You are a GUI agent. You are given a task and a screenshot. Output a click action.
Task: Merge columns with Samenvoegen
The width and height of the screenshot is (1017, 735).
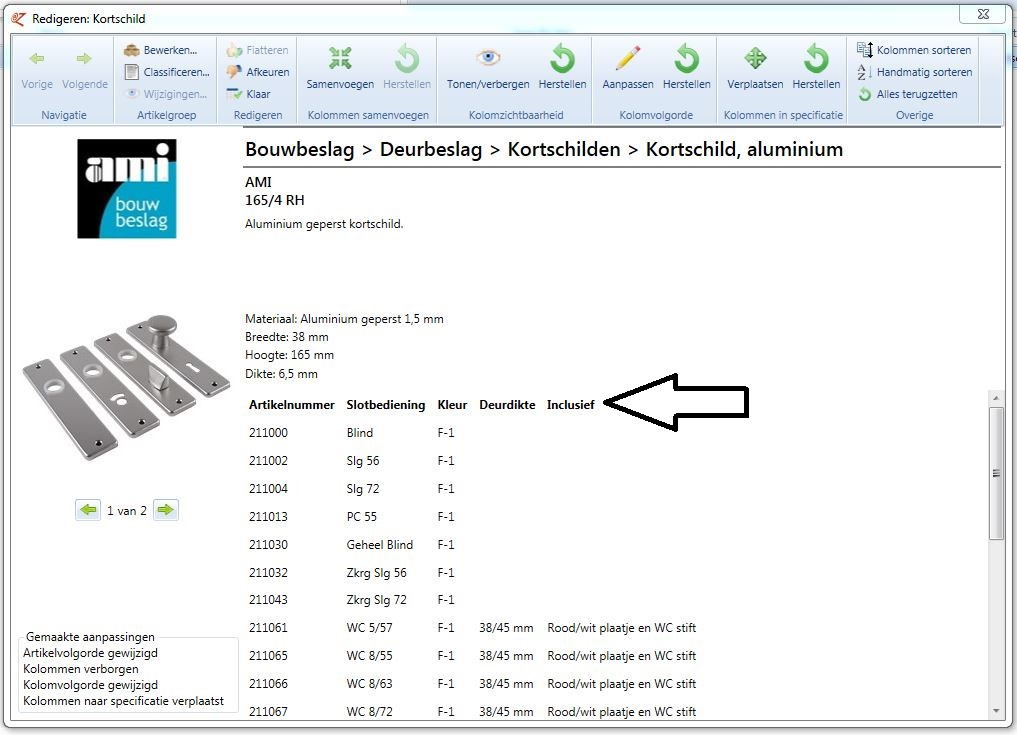pyautogui.click(x=340, y=67)
